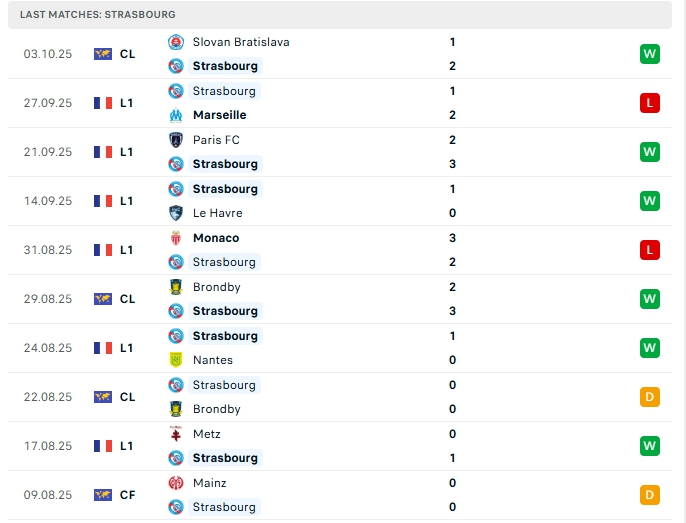Image resolution: width=686 pixels, height=523 pixels.
Task: Click the 14.09.25 match date
Action: point(48,201)
